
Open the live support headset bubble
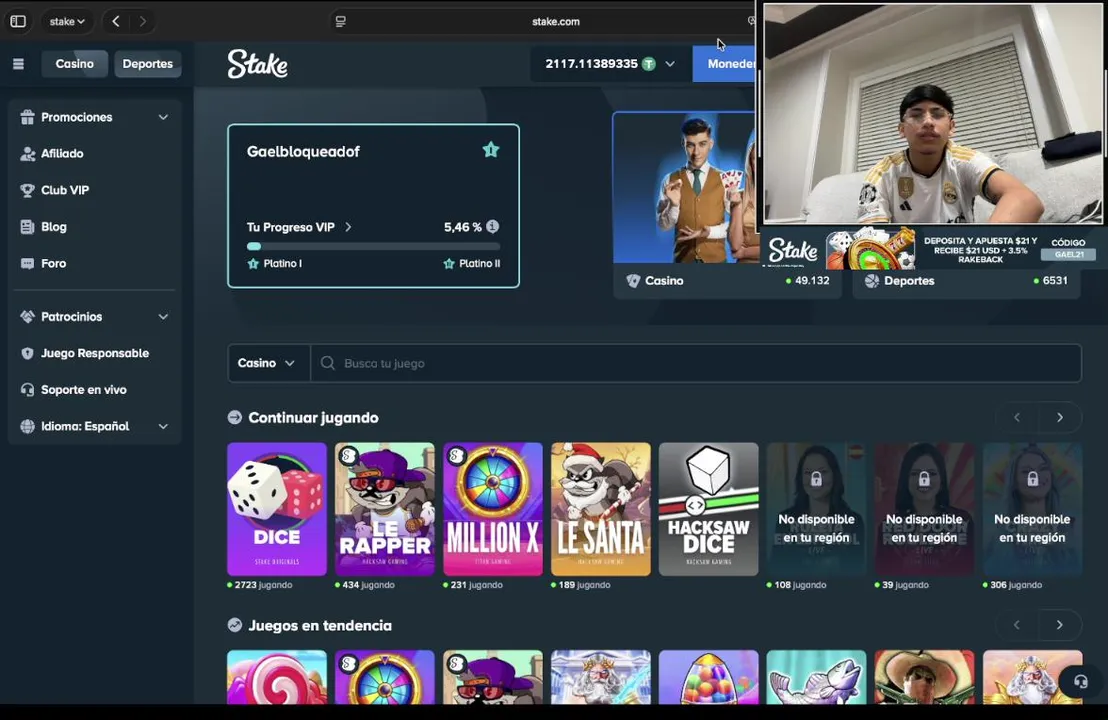click(x=1080, y=681)
